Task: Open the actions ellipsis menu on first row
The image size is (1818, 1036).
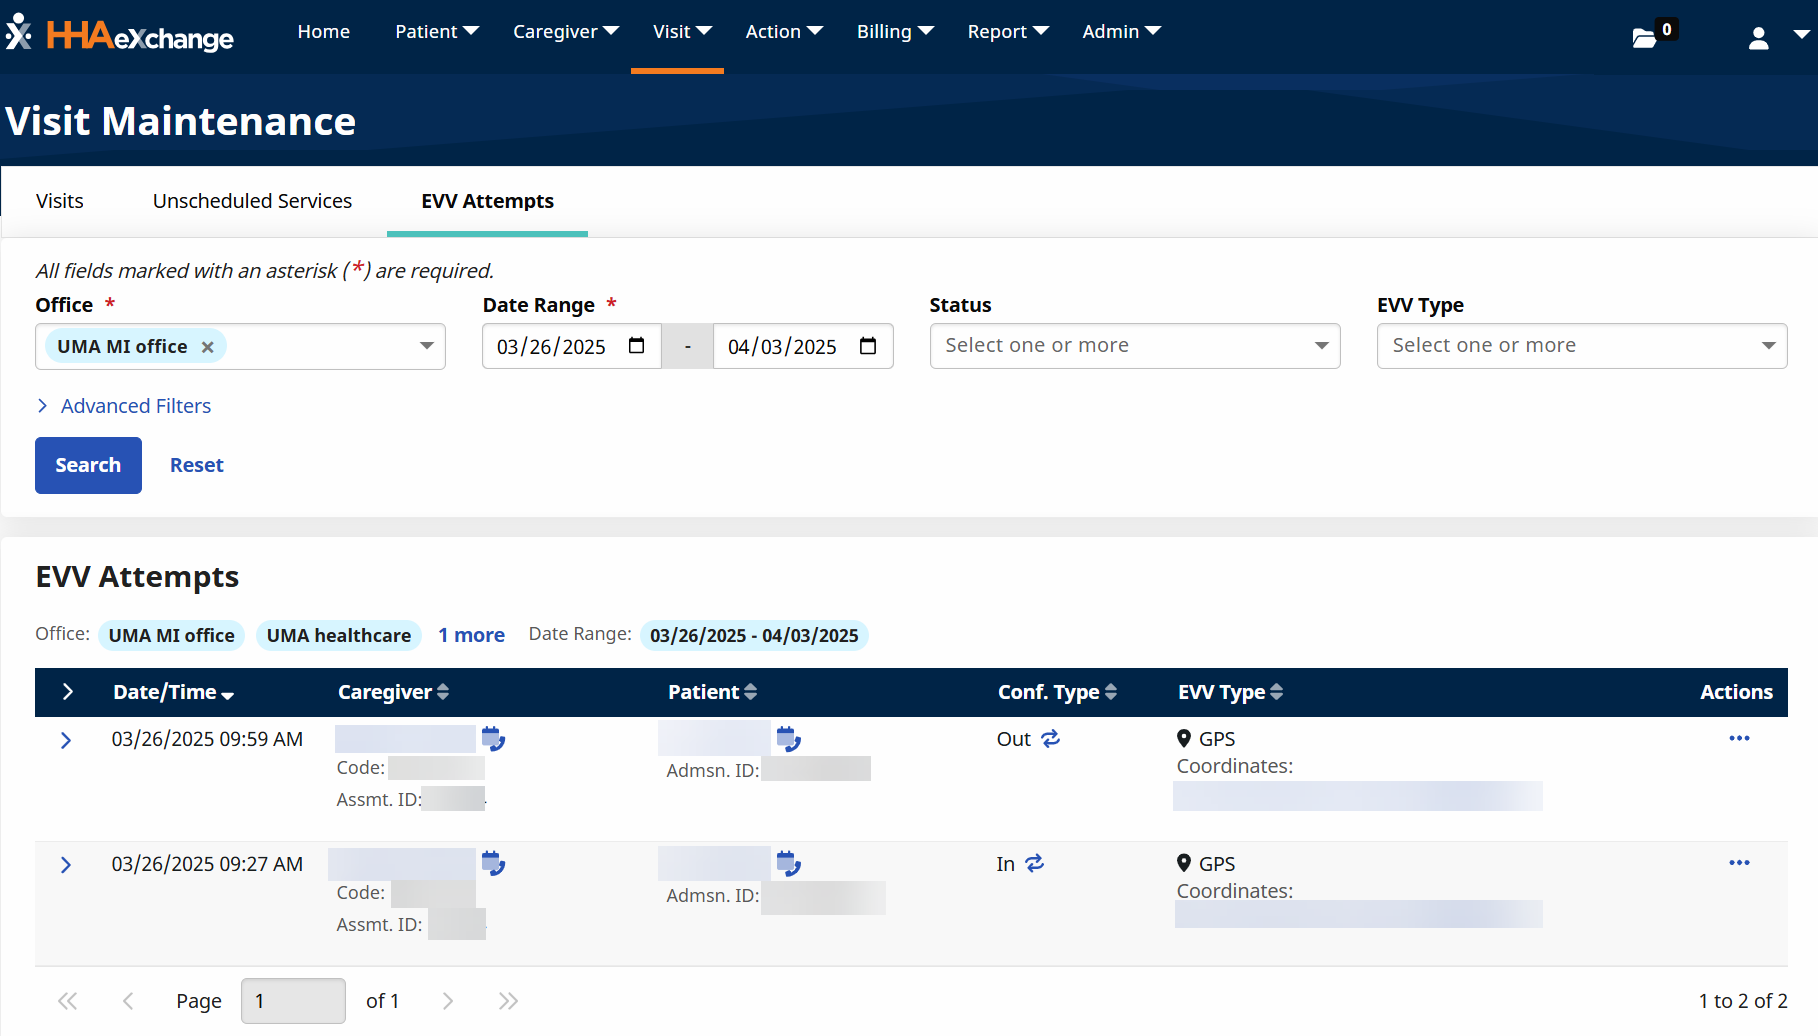Action: pyautogui.click(x=1740, y=738)
